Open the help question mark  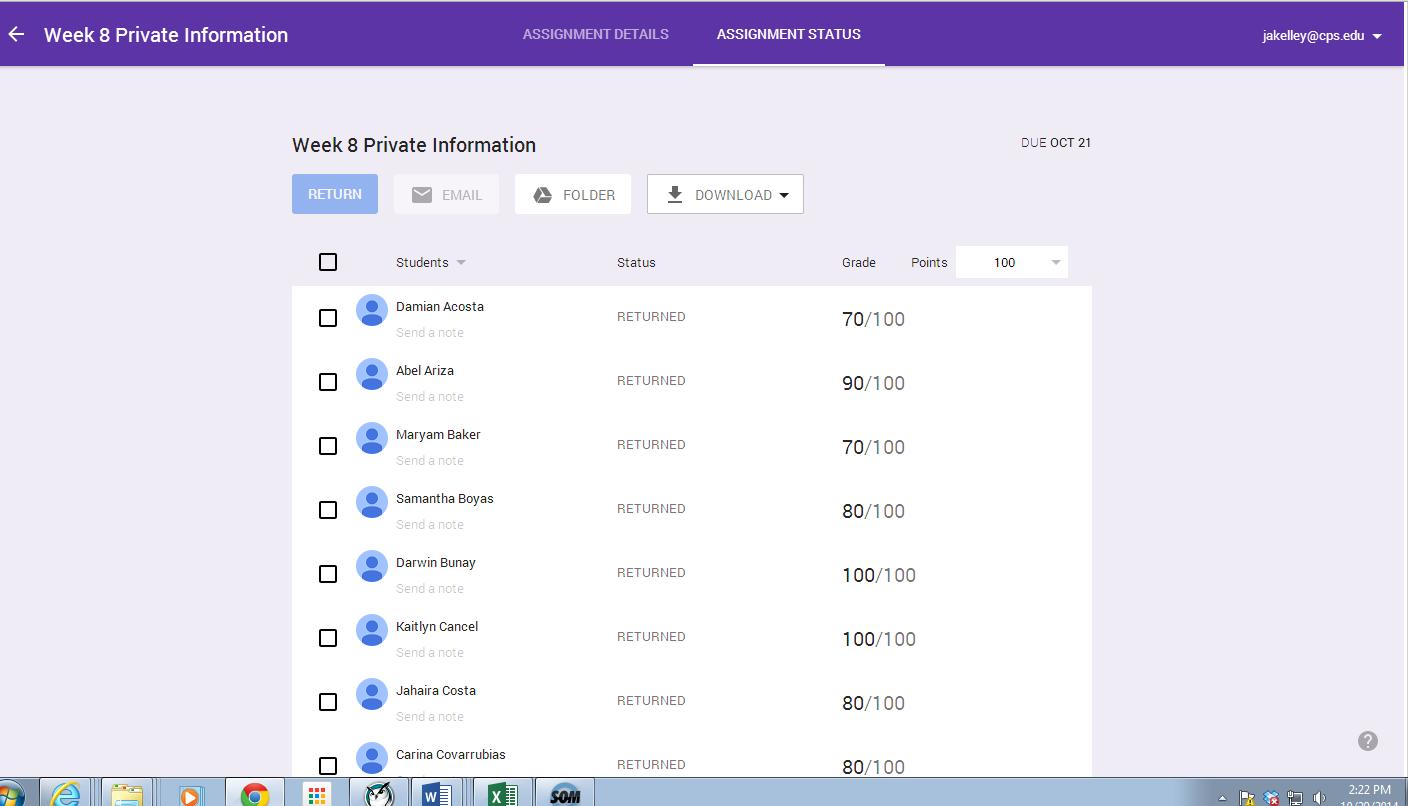coord(1367,740)
